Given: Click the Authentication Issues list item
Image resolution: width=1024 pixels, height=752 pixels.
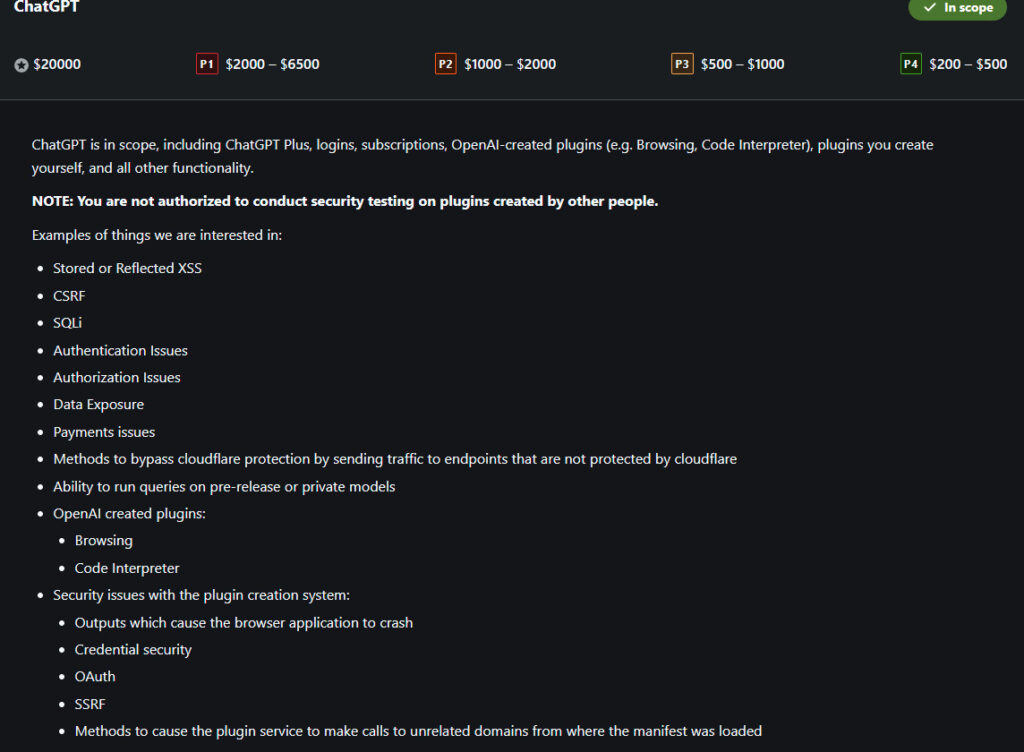Looking at the screenshot, I should pyautogui.click(x=120, y=350).
